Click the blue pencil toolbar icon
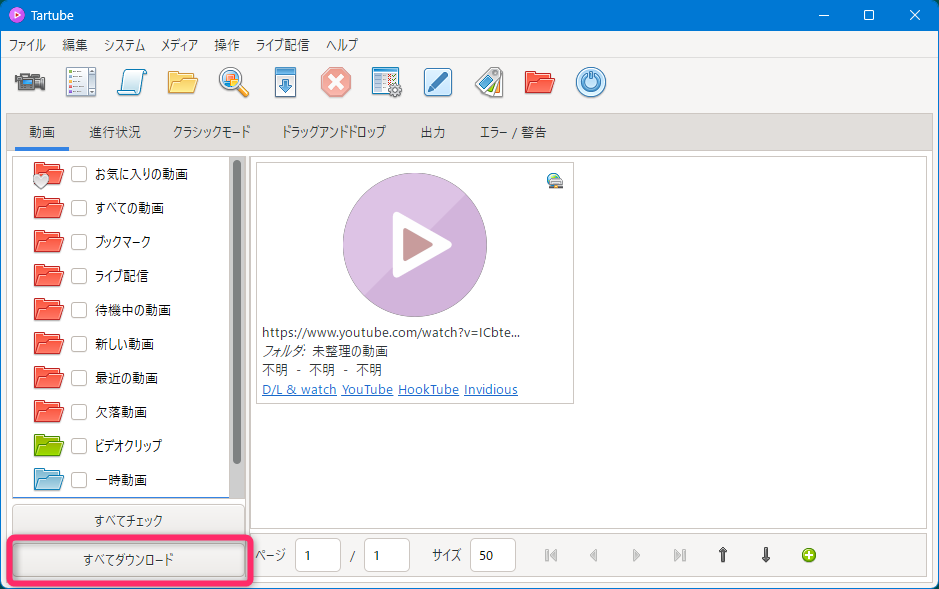Viewport: 939px width, 589px height. click(x=438, y=82)
